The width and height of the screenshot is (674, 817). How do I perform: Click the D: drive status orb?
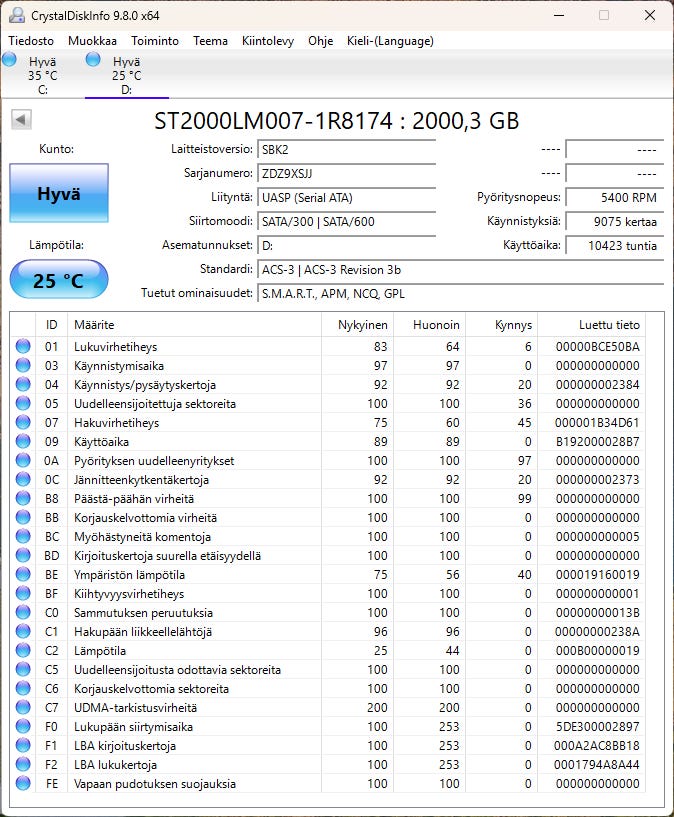point(94,60)
